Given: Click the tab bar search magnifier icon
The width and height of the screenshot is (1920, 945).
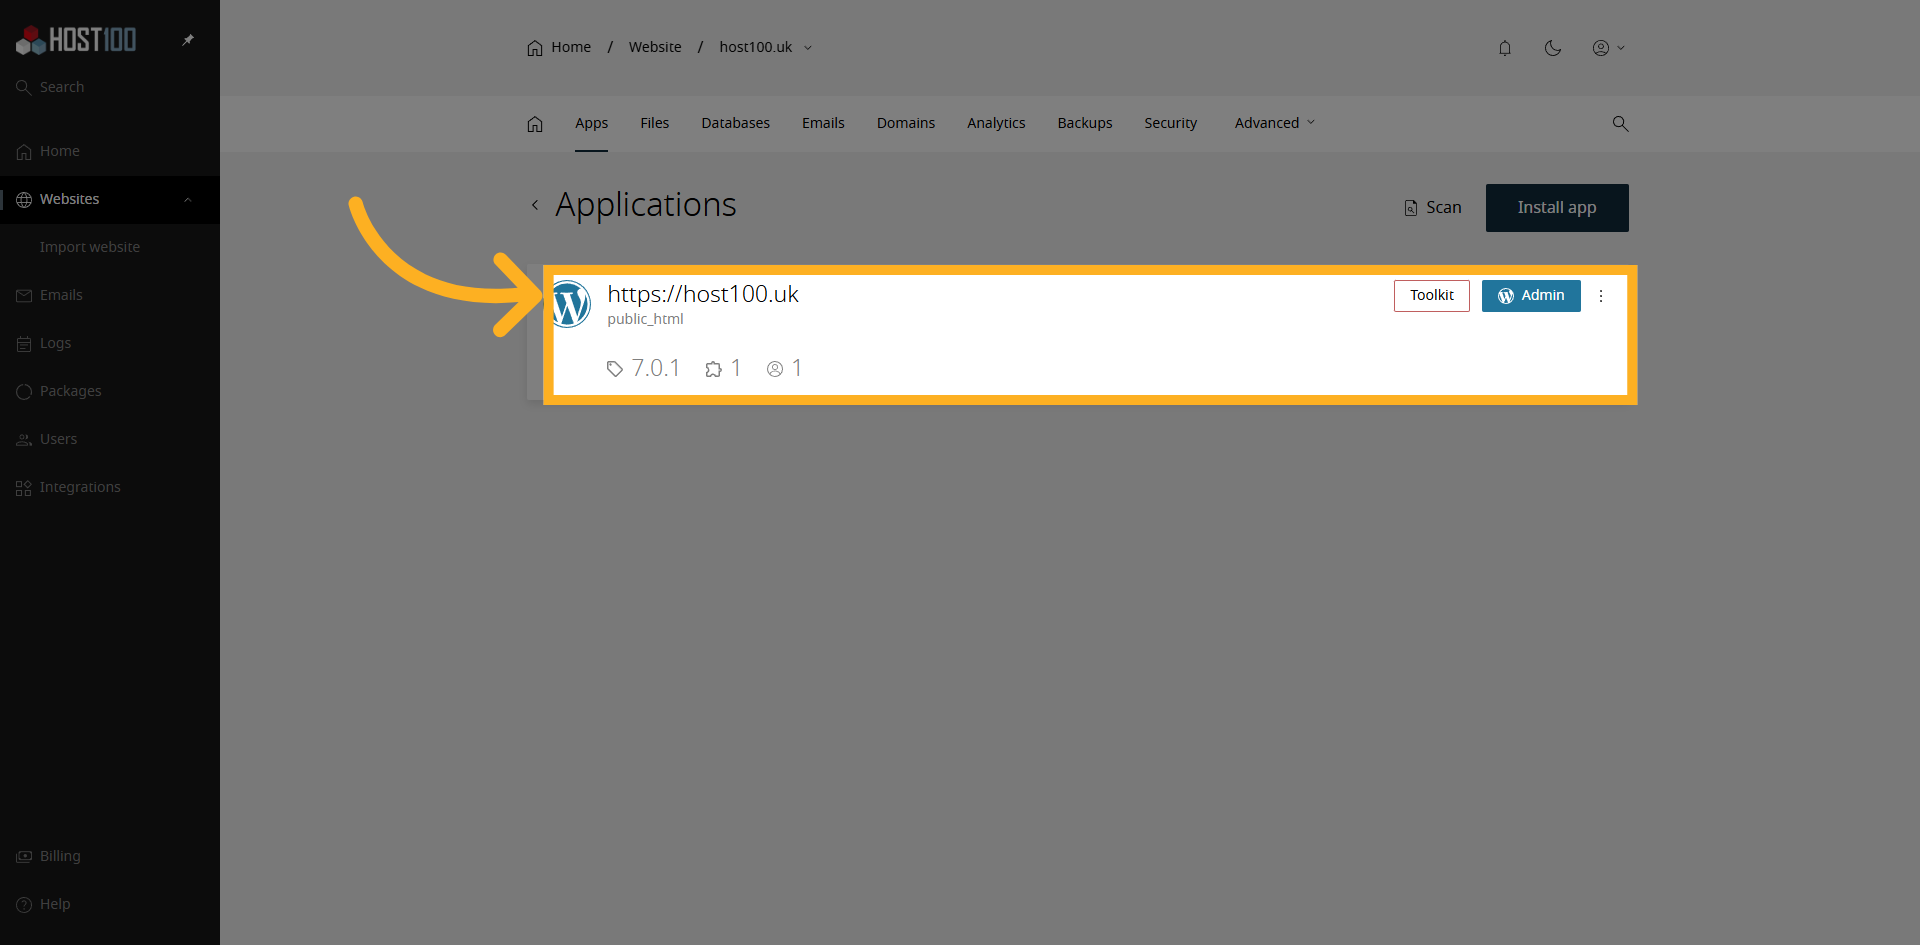Looking at the screenshot, I should (x=1621, y=124).
